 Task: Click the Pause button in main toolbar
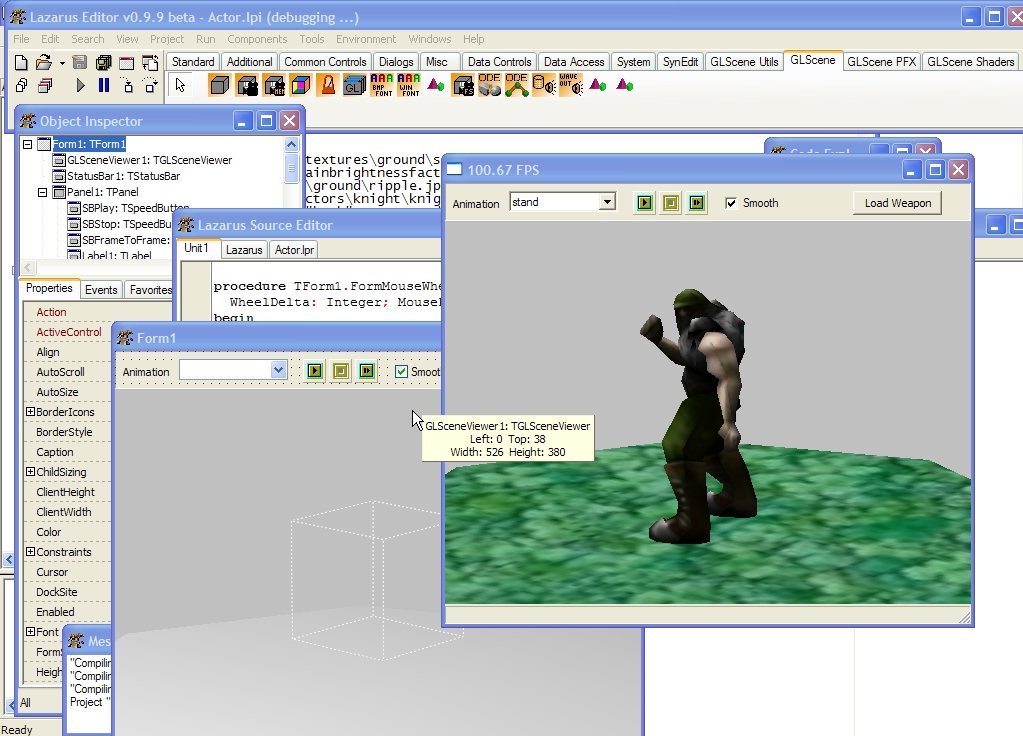tap(103, 85)
